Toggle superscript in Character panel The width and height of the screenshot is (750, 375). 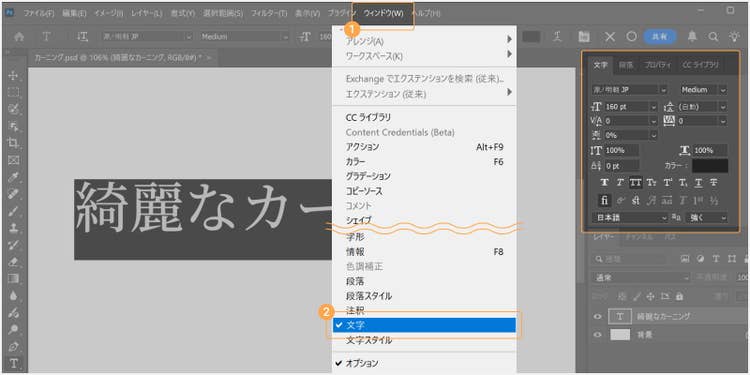(667, 182)
